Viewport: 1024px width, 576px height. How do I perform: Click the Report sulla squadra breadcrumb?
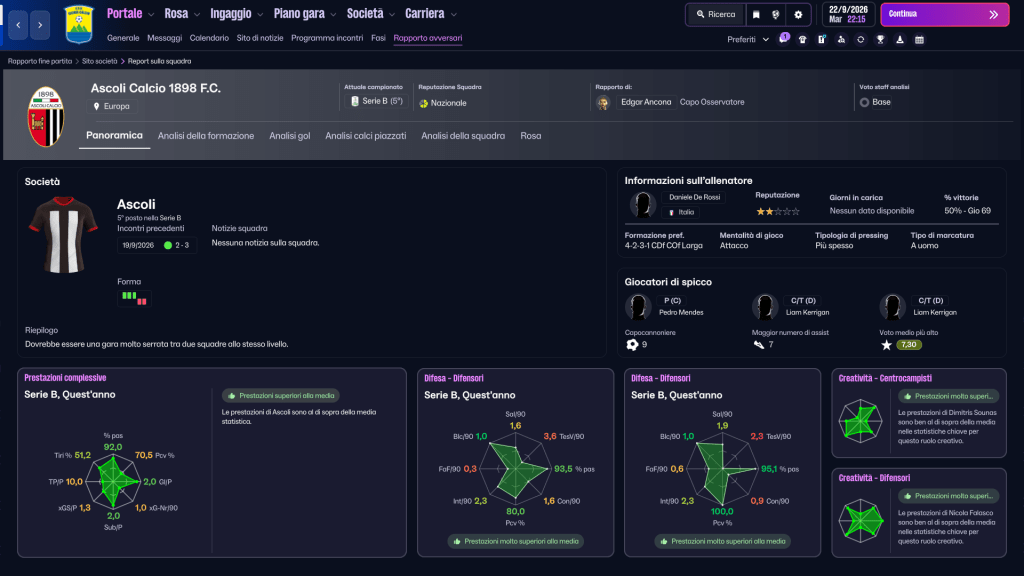[159, 61]
